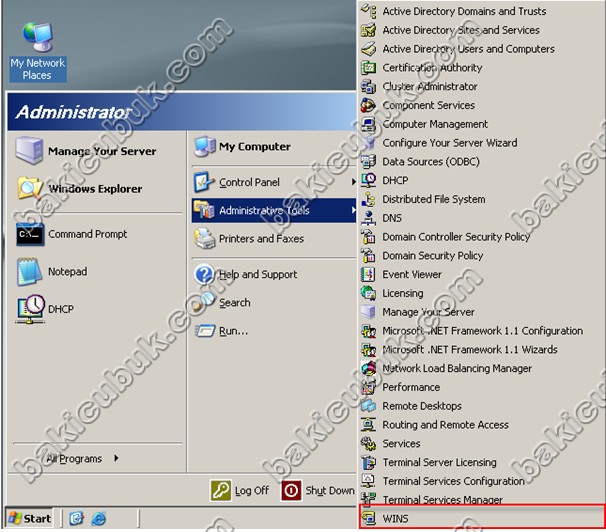This screenshot has height=532, width=606.
Task: Open the Performance icon
Action: [369, 387]
